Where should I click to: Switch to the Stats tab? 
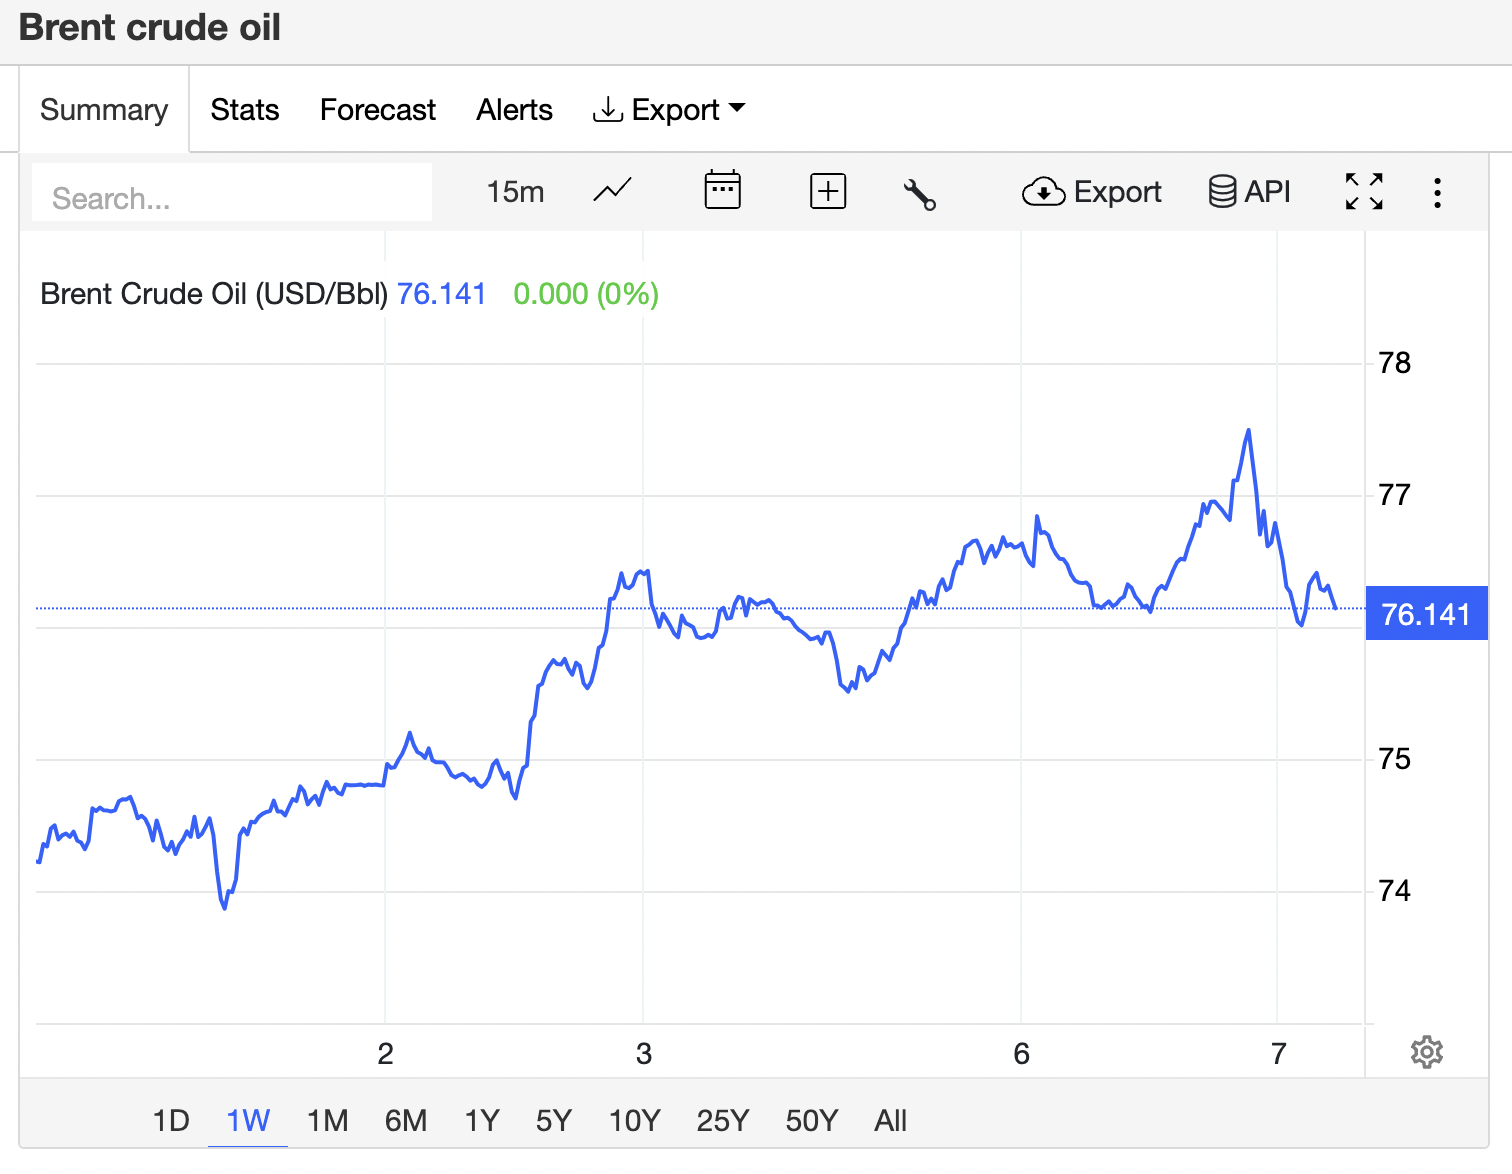coord(245,109)
